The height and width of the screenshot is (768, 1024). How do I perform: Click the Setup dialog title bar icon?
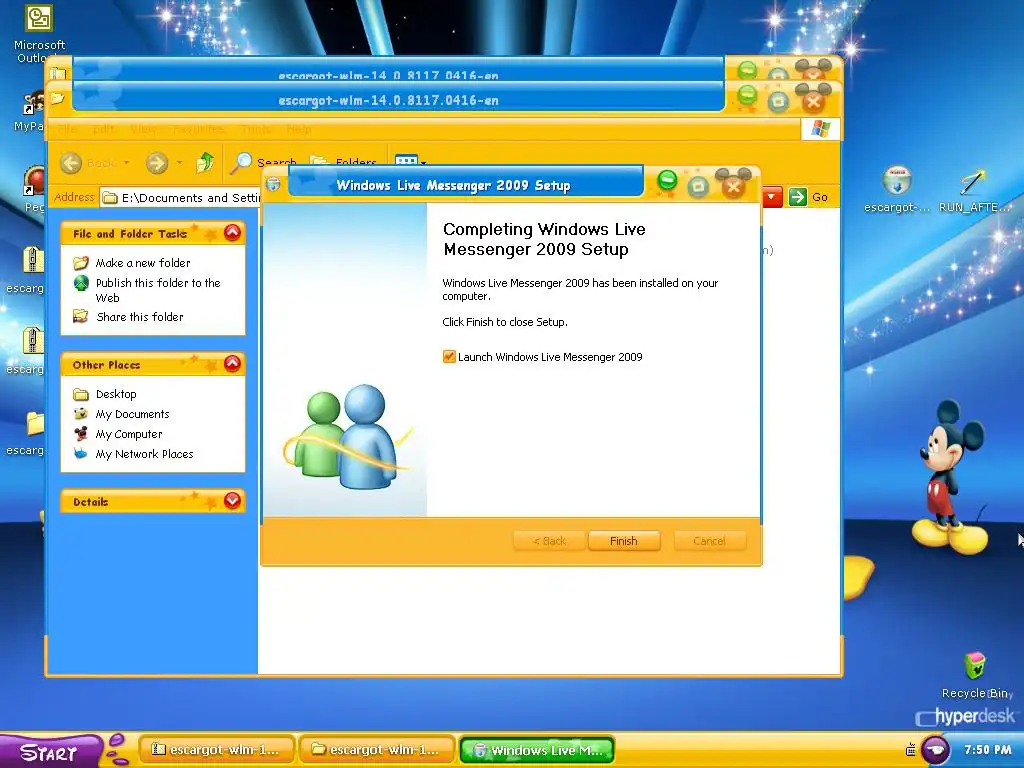[x=274, y=185]
